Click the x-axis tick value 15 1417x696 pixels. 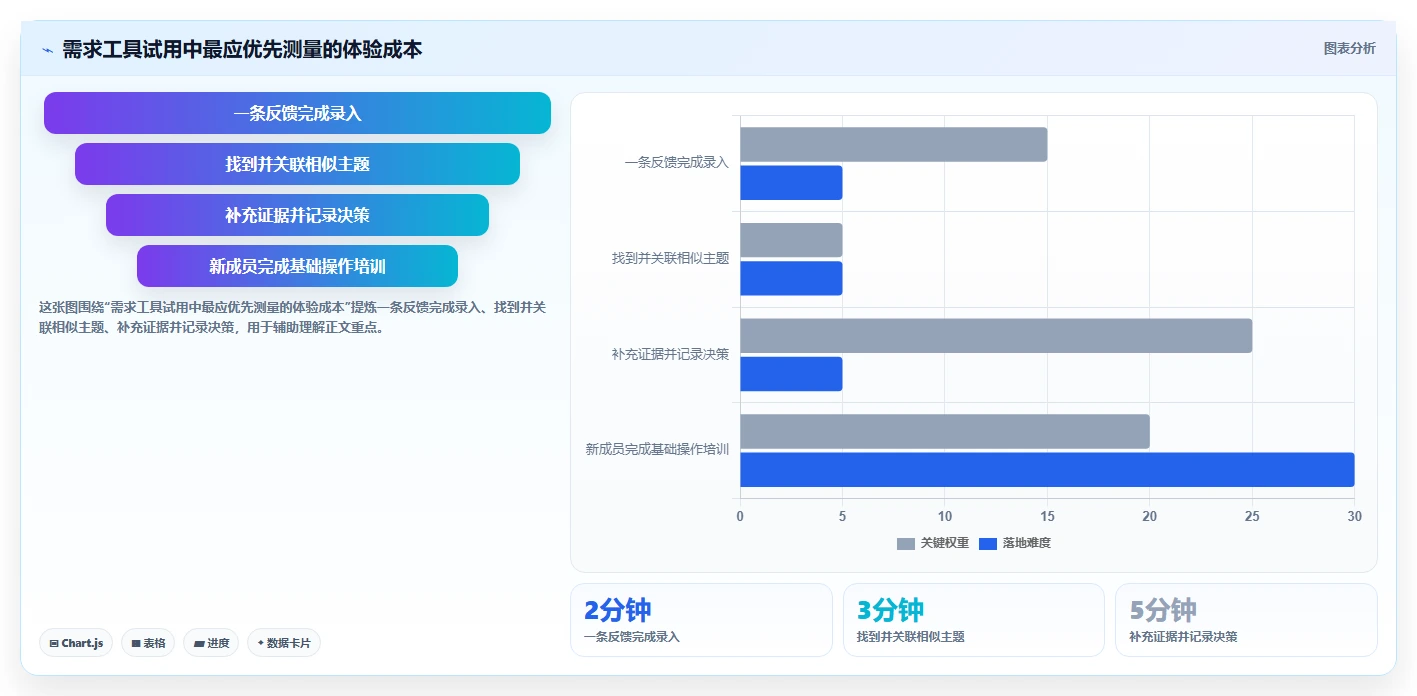tap(1047, 516)
